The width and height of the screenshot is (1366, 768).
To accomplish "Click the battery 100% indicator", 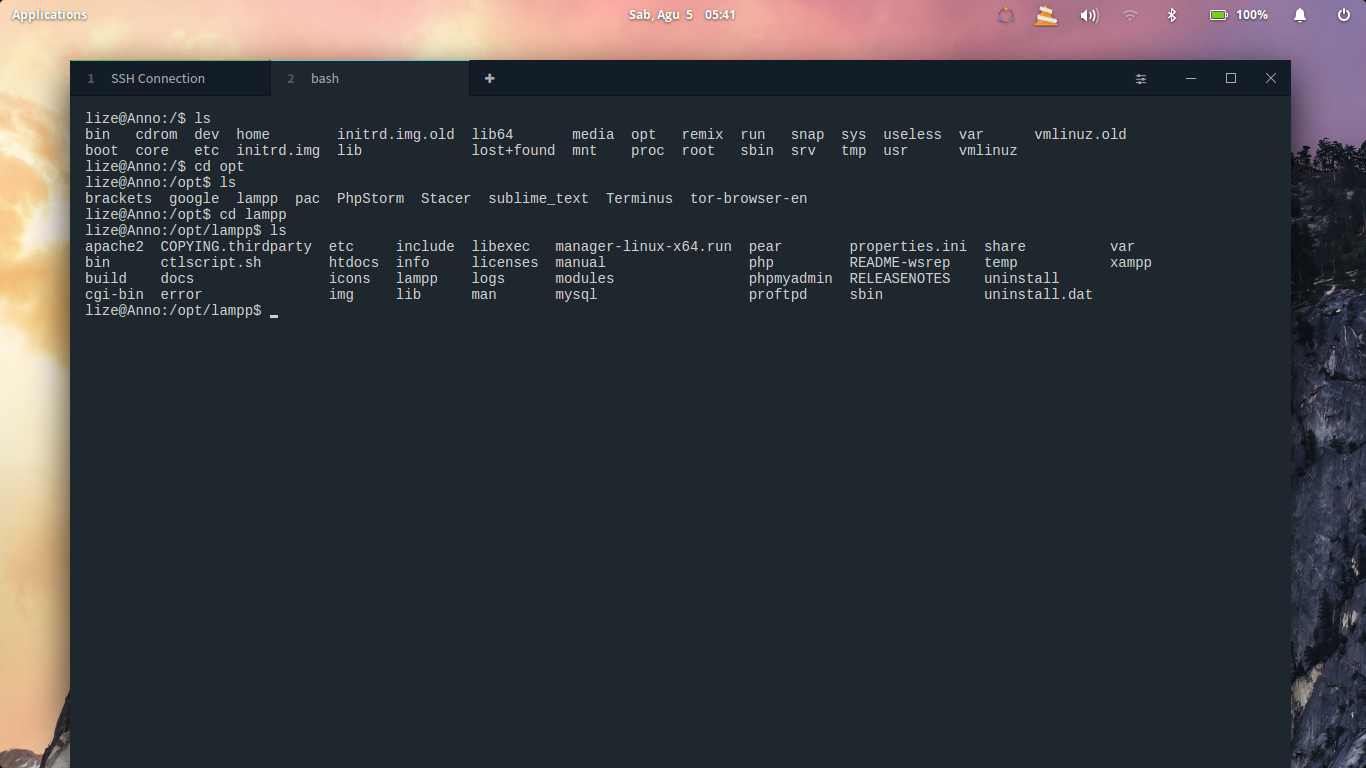I will [x=1237, y=15].
